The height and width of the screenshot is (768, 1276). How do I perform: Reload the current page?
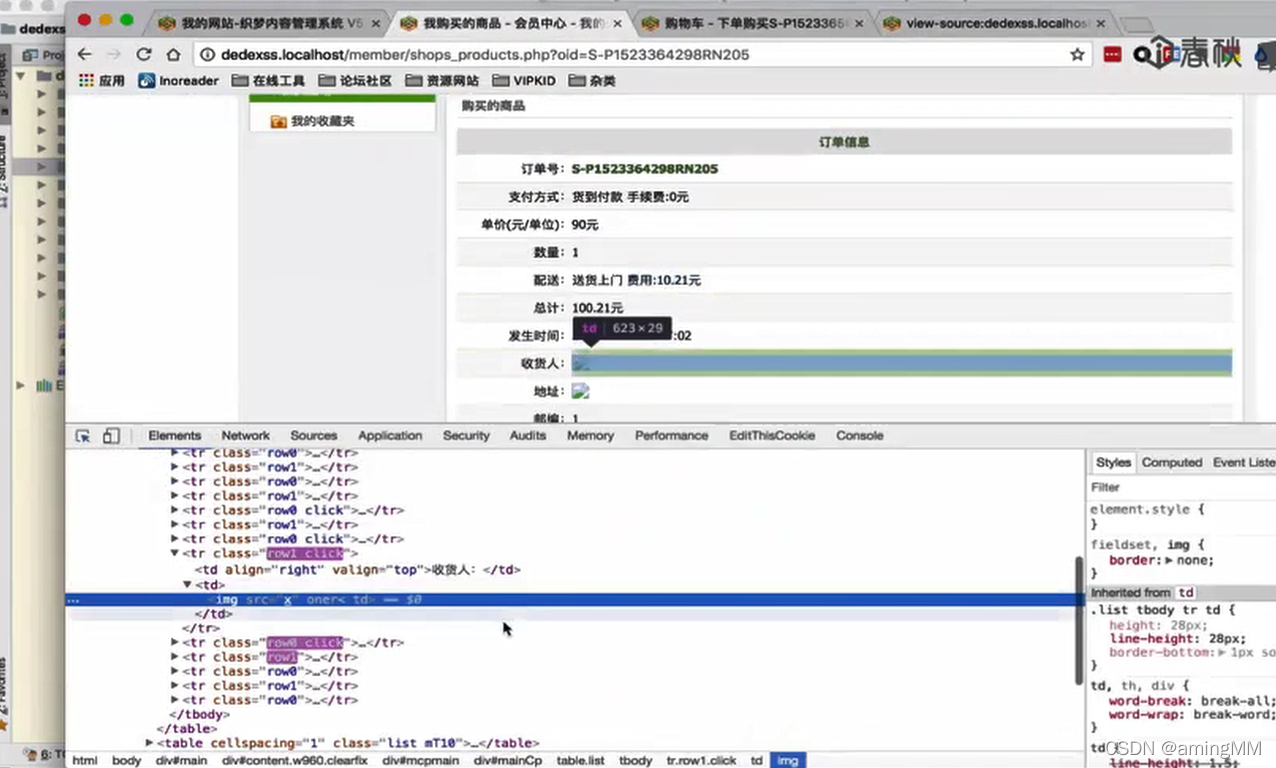click(144, 55)
